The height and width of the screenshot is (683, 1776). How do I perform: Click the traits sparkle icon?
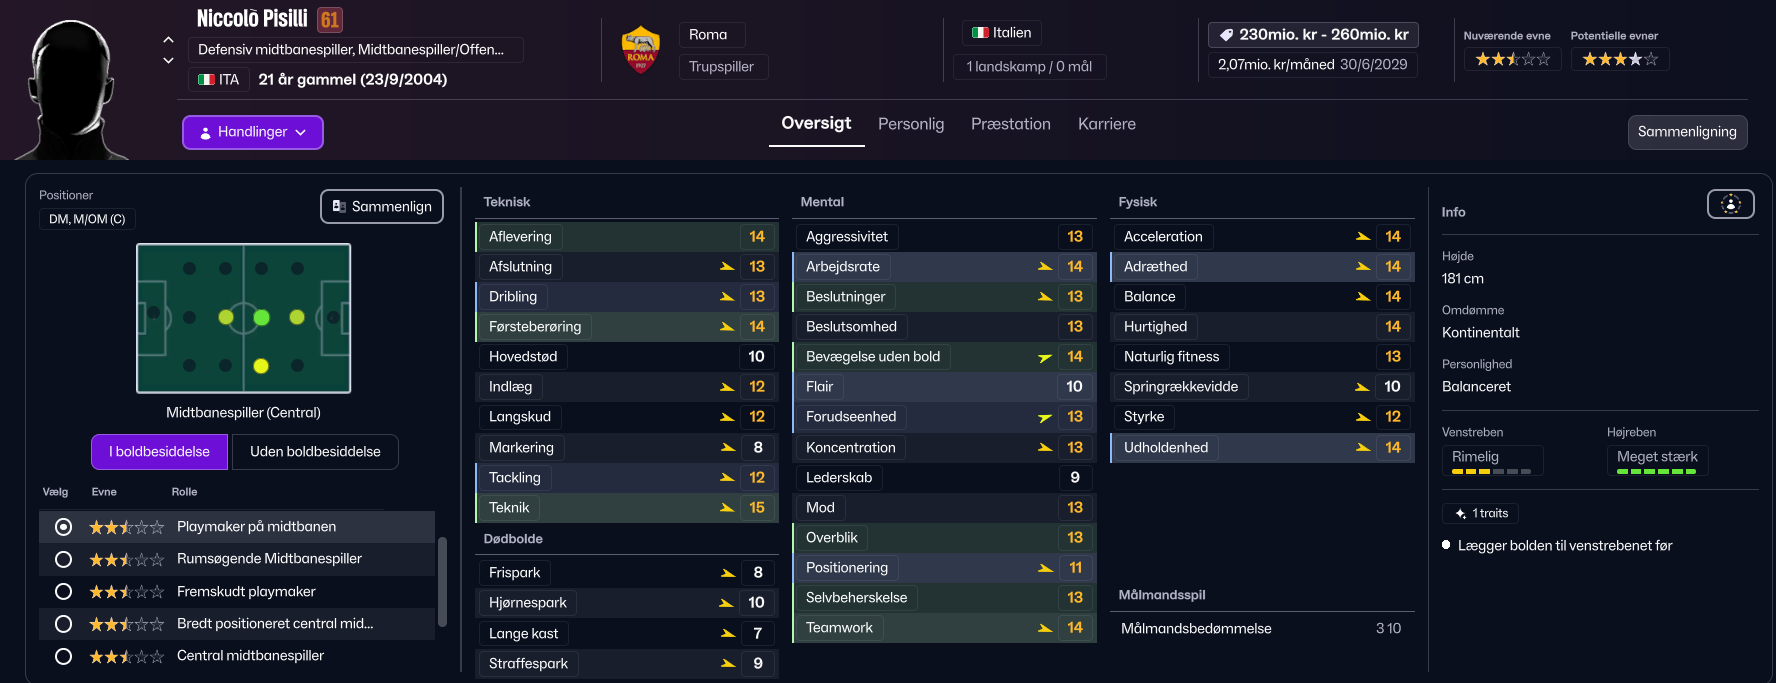[x=1460, y=513]
